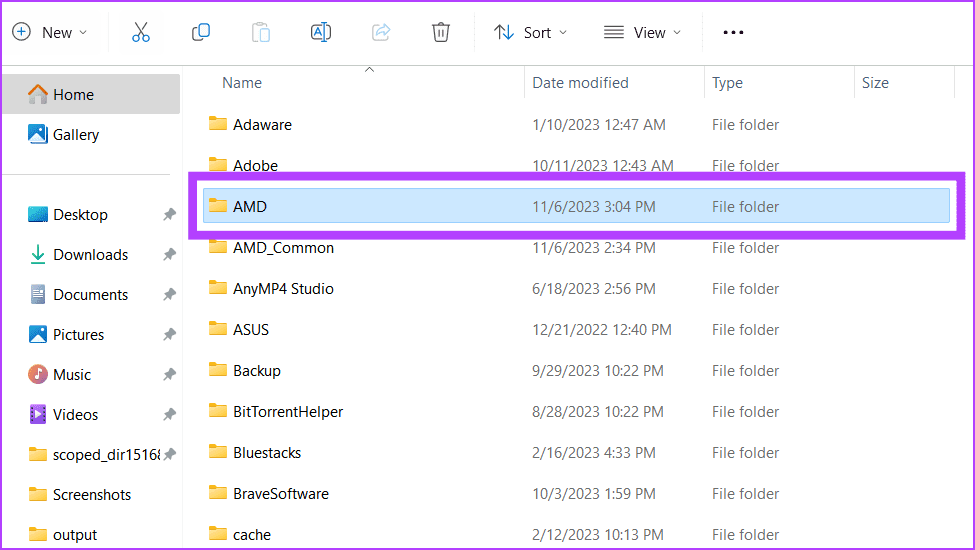Select the Bluestacks folder row
The image size is (975, 550).
267,453
